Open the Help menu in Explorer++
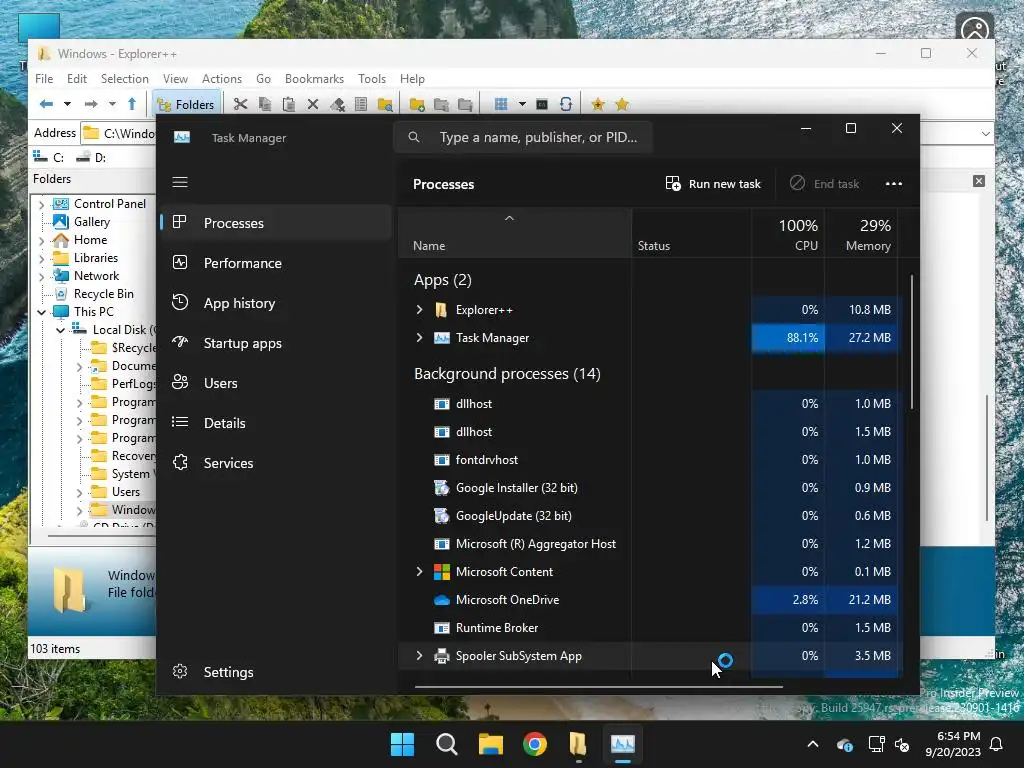 tap(412, 78)
